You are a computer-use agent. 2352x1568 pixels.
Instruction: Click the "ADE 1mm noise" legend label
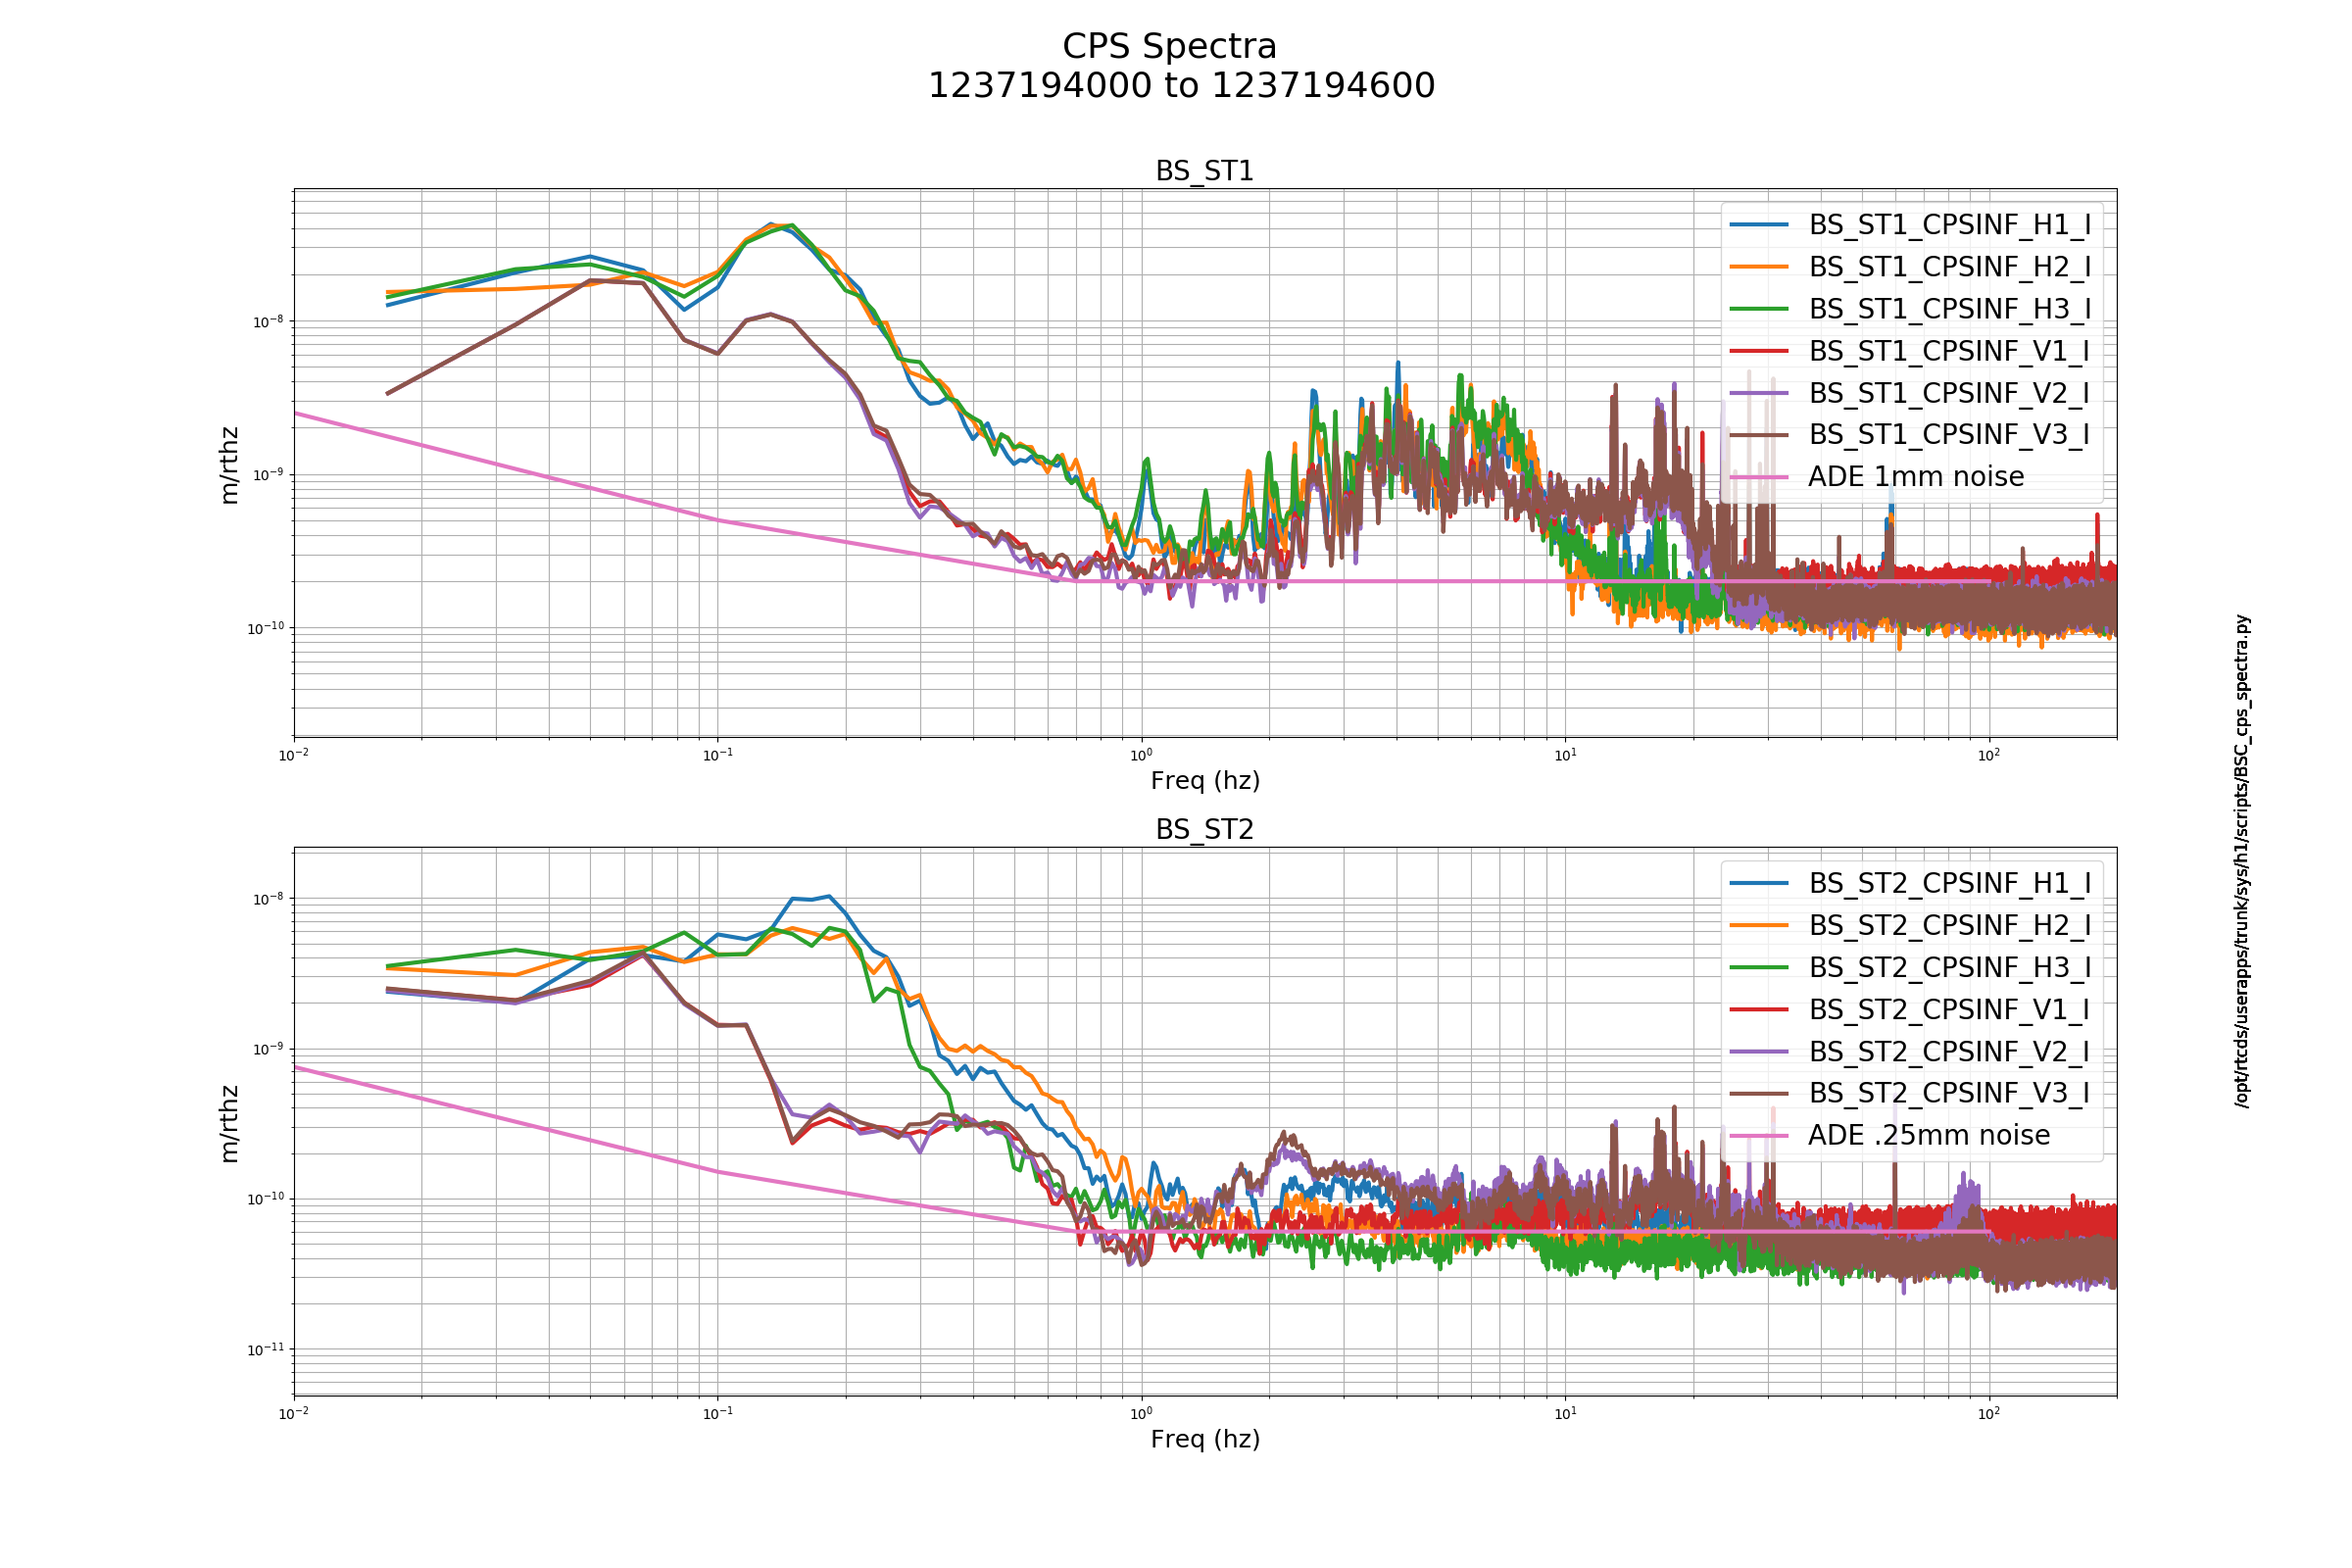pos(1915,477)
